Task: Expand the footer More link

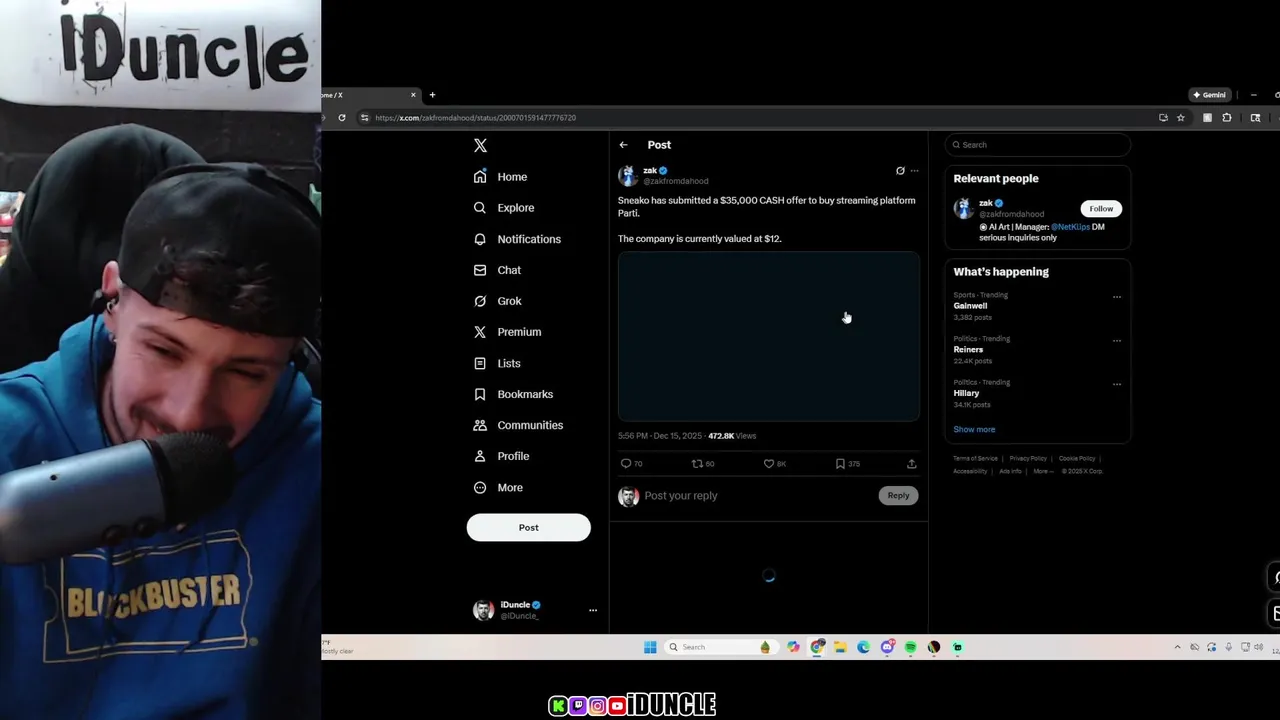Action: tap(1043, 472)
